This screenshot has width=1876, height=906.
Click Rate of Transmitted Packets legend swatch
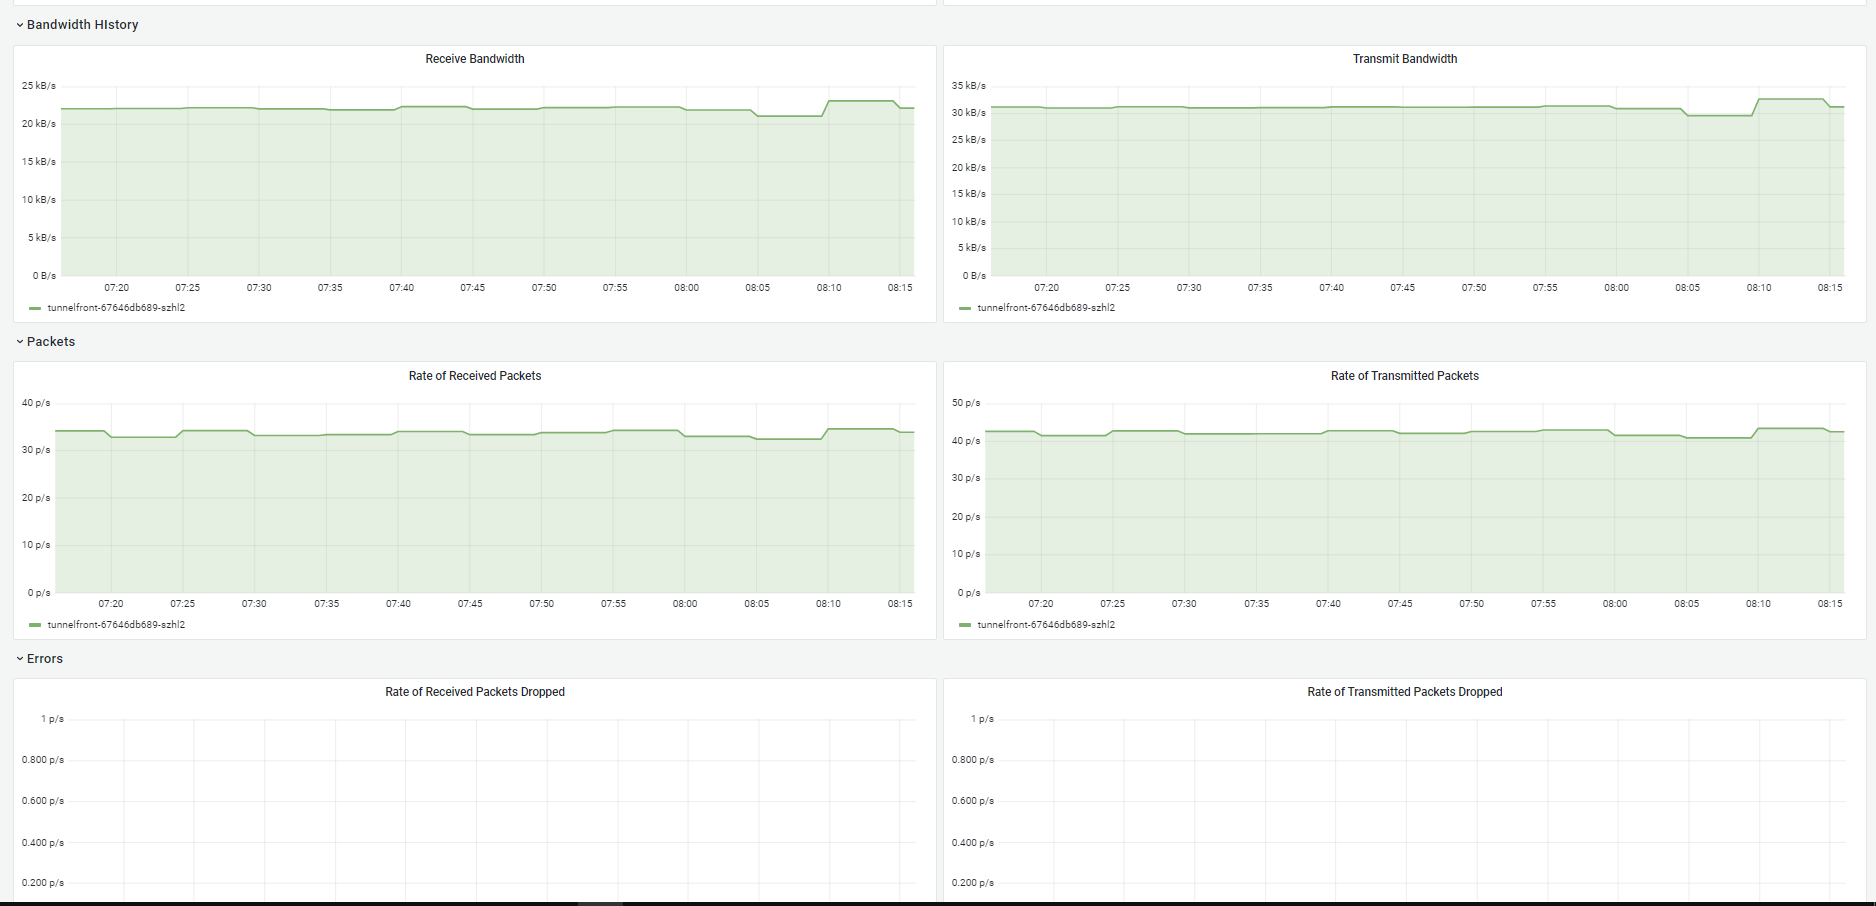coord(965,625)
